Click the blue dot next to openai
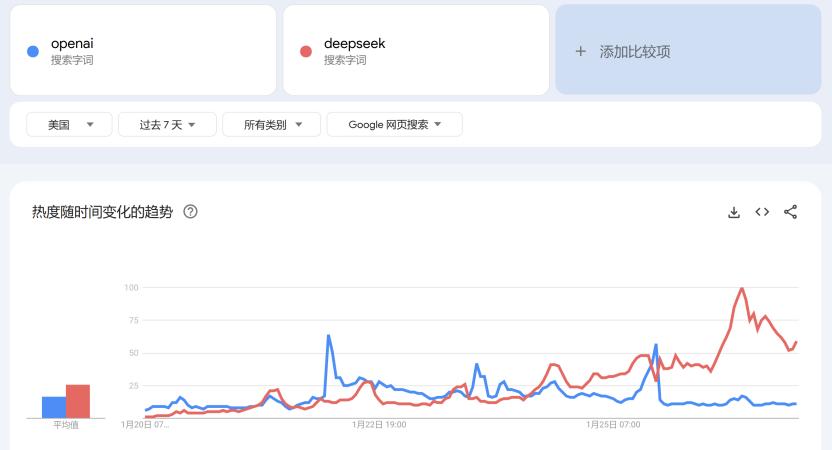 [x=33, y=51]
